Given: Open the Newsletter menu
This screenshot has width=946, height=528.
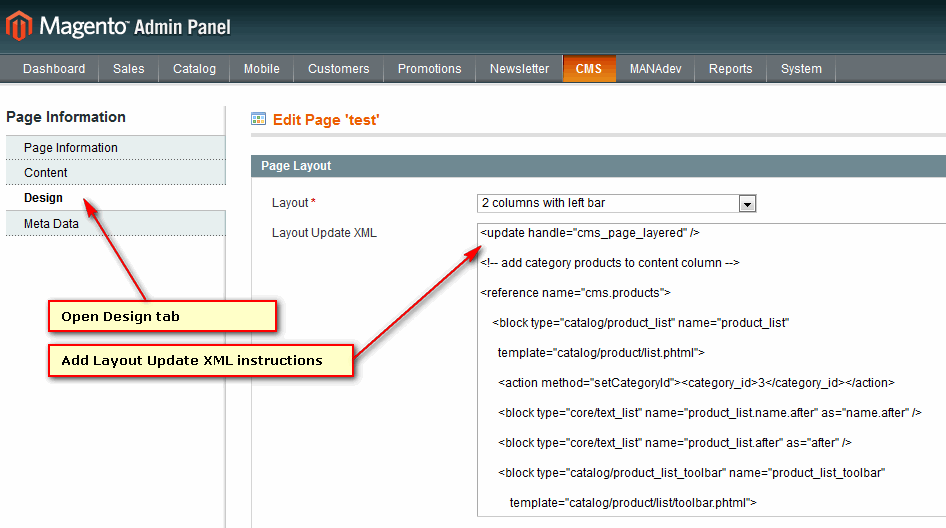Looking at the screenshot, I should [519, 69].
